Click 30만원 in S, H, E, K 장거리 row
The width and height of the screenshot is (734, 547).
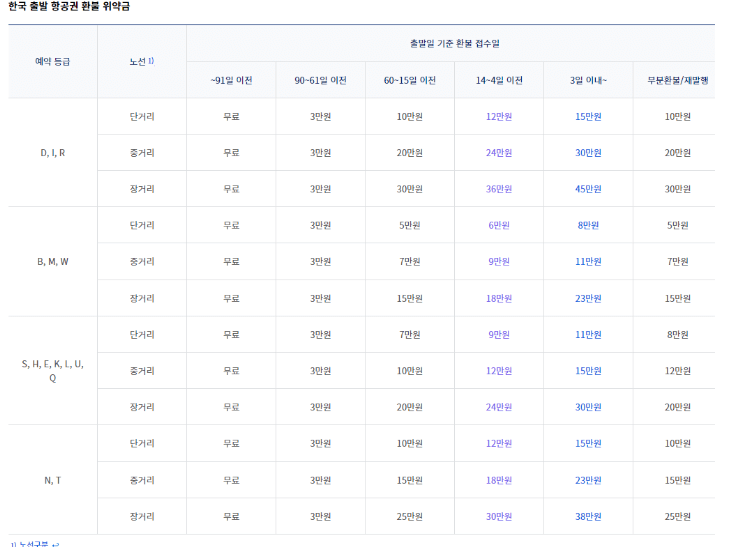[588, 407]
